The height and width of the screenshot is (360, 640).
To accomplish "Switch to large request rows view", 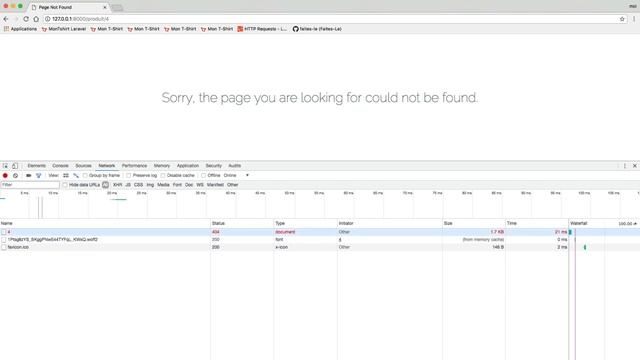I will point(66,176).
